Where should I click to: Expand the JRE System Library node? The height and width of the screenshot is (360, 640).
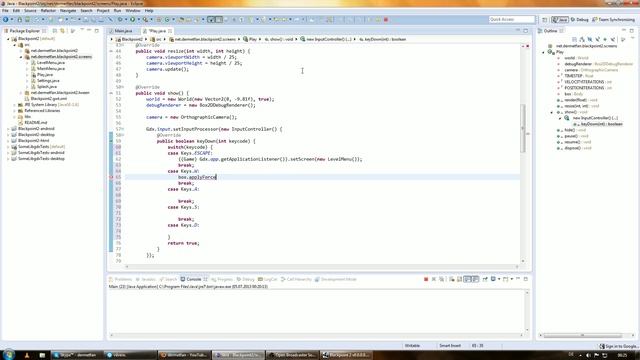click(x=15, y=105)
